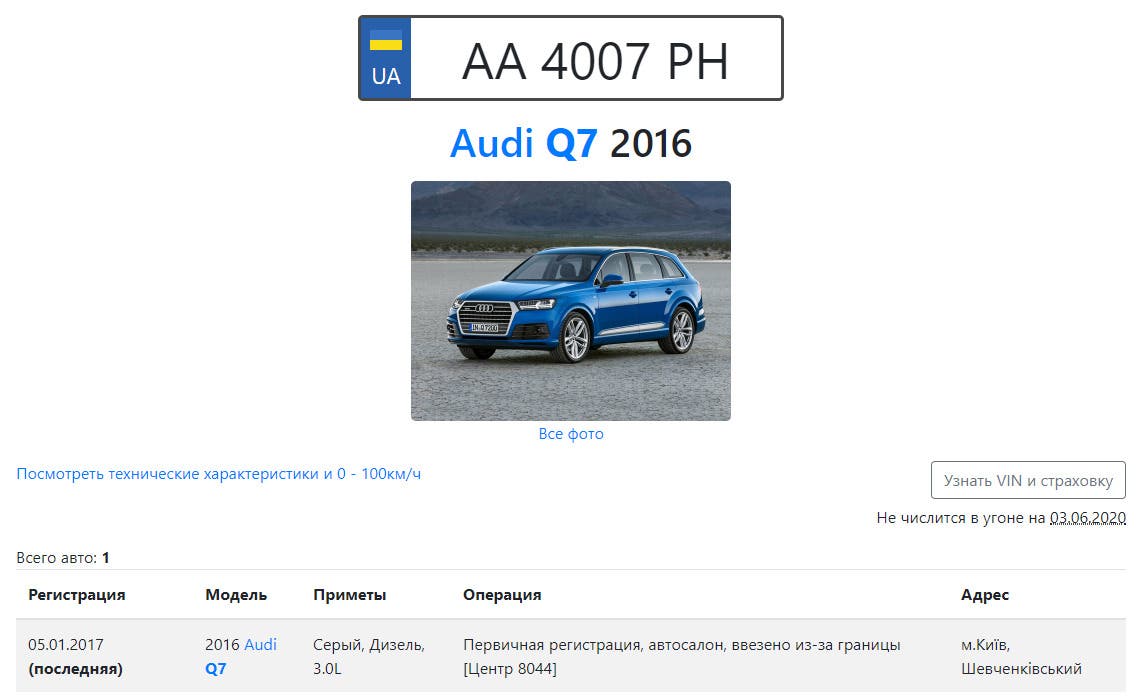Click the Приметы column header

click(349, 594)
